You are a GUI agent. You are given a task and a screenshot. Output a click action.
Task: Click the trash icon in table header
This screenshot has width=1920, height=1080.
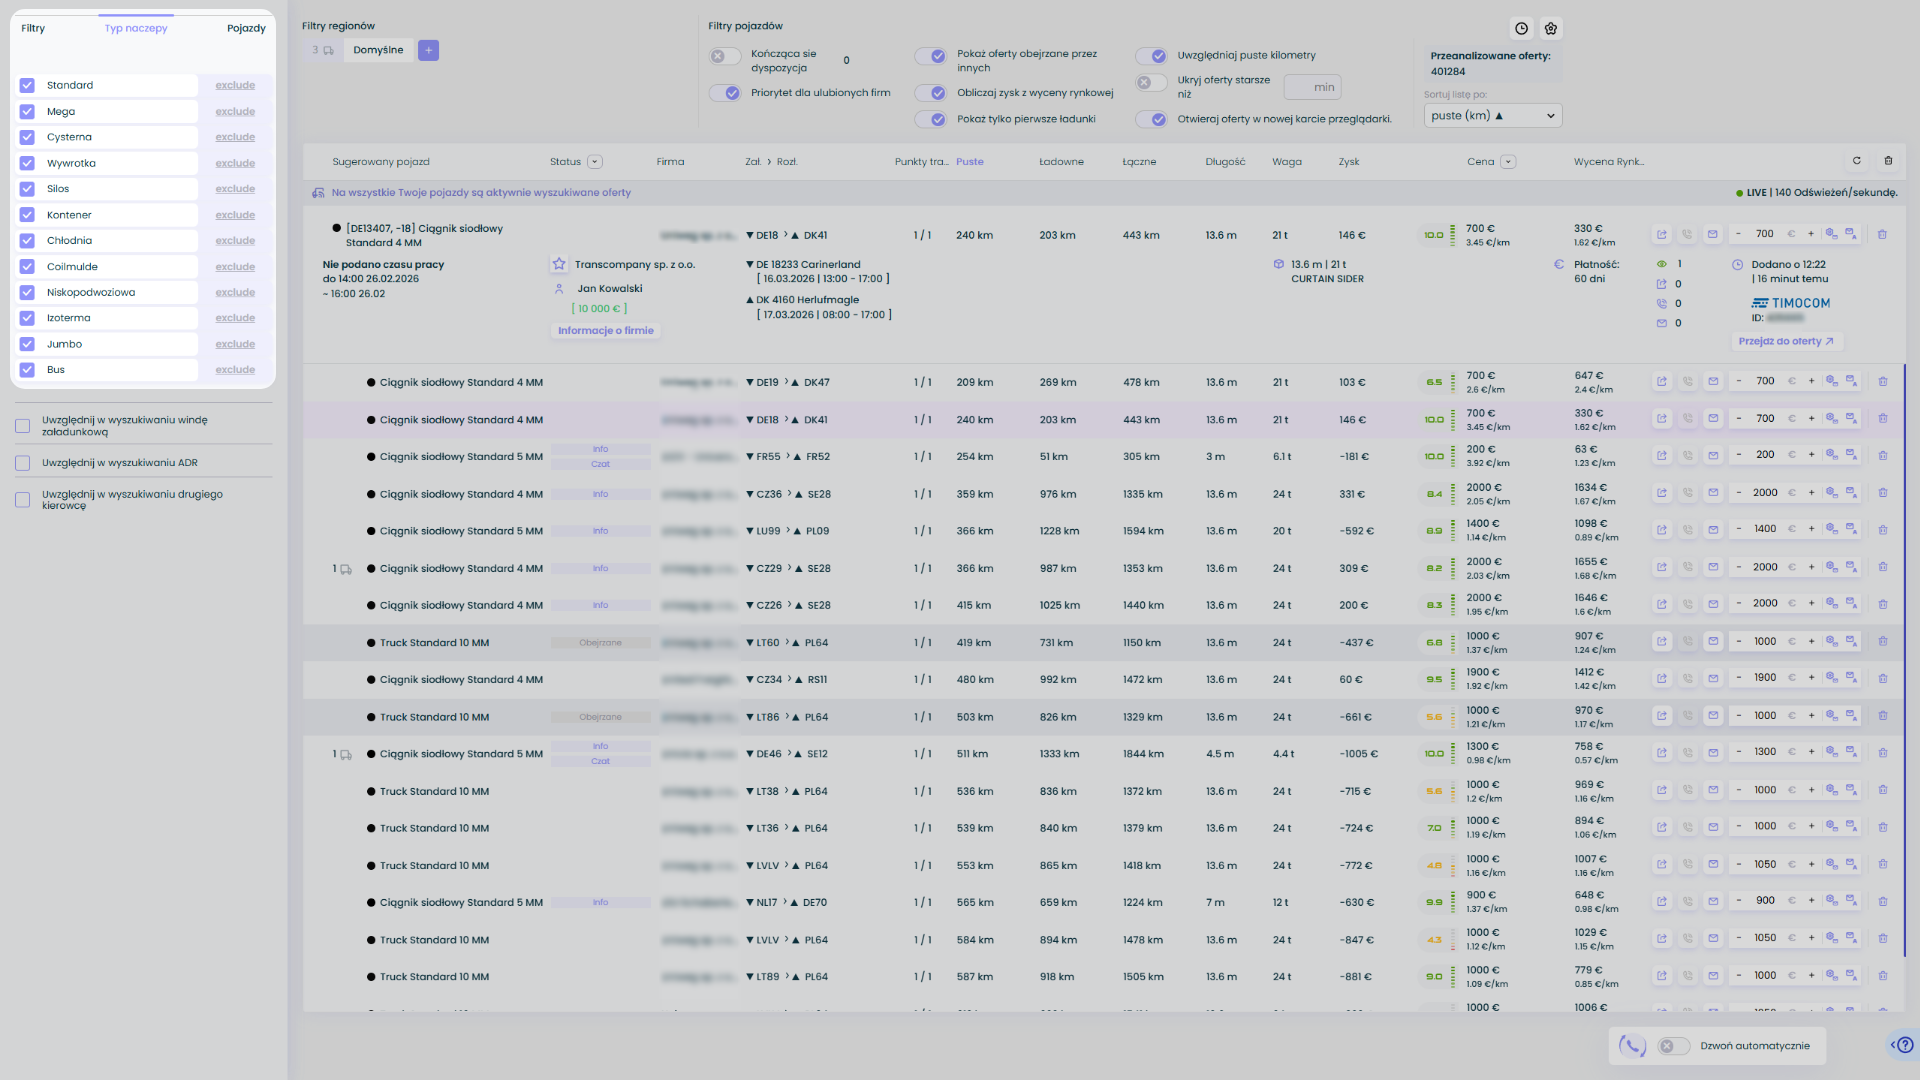1888,161
